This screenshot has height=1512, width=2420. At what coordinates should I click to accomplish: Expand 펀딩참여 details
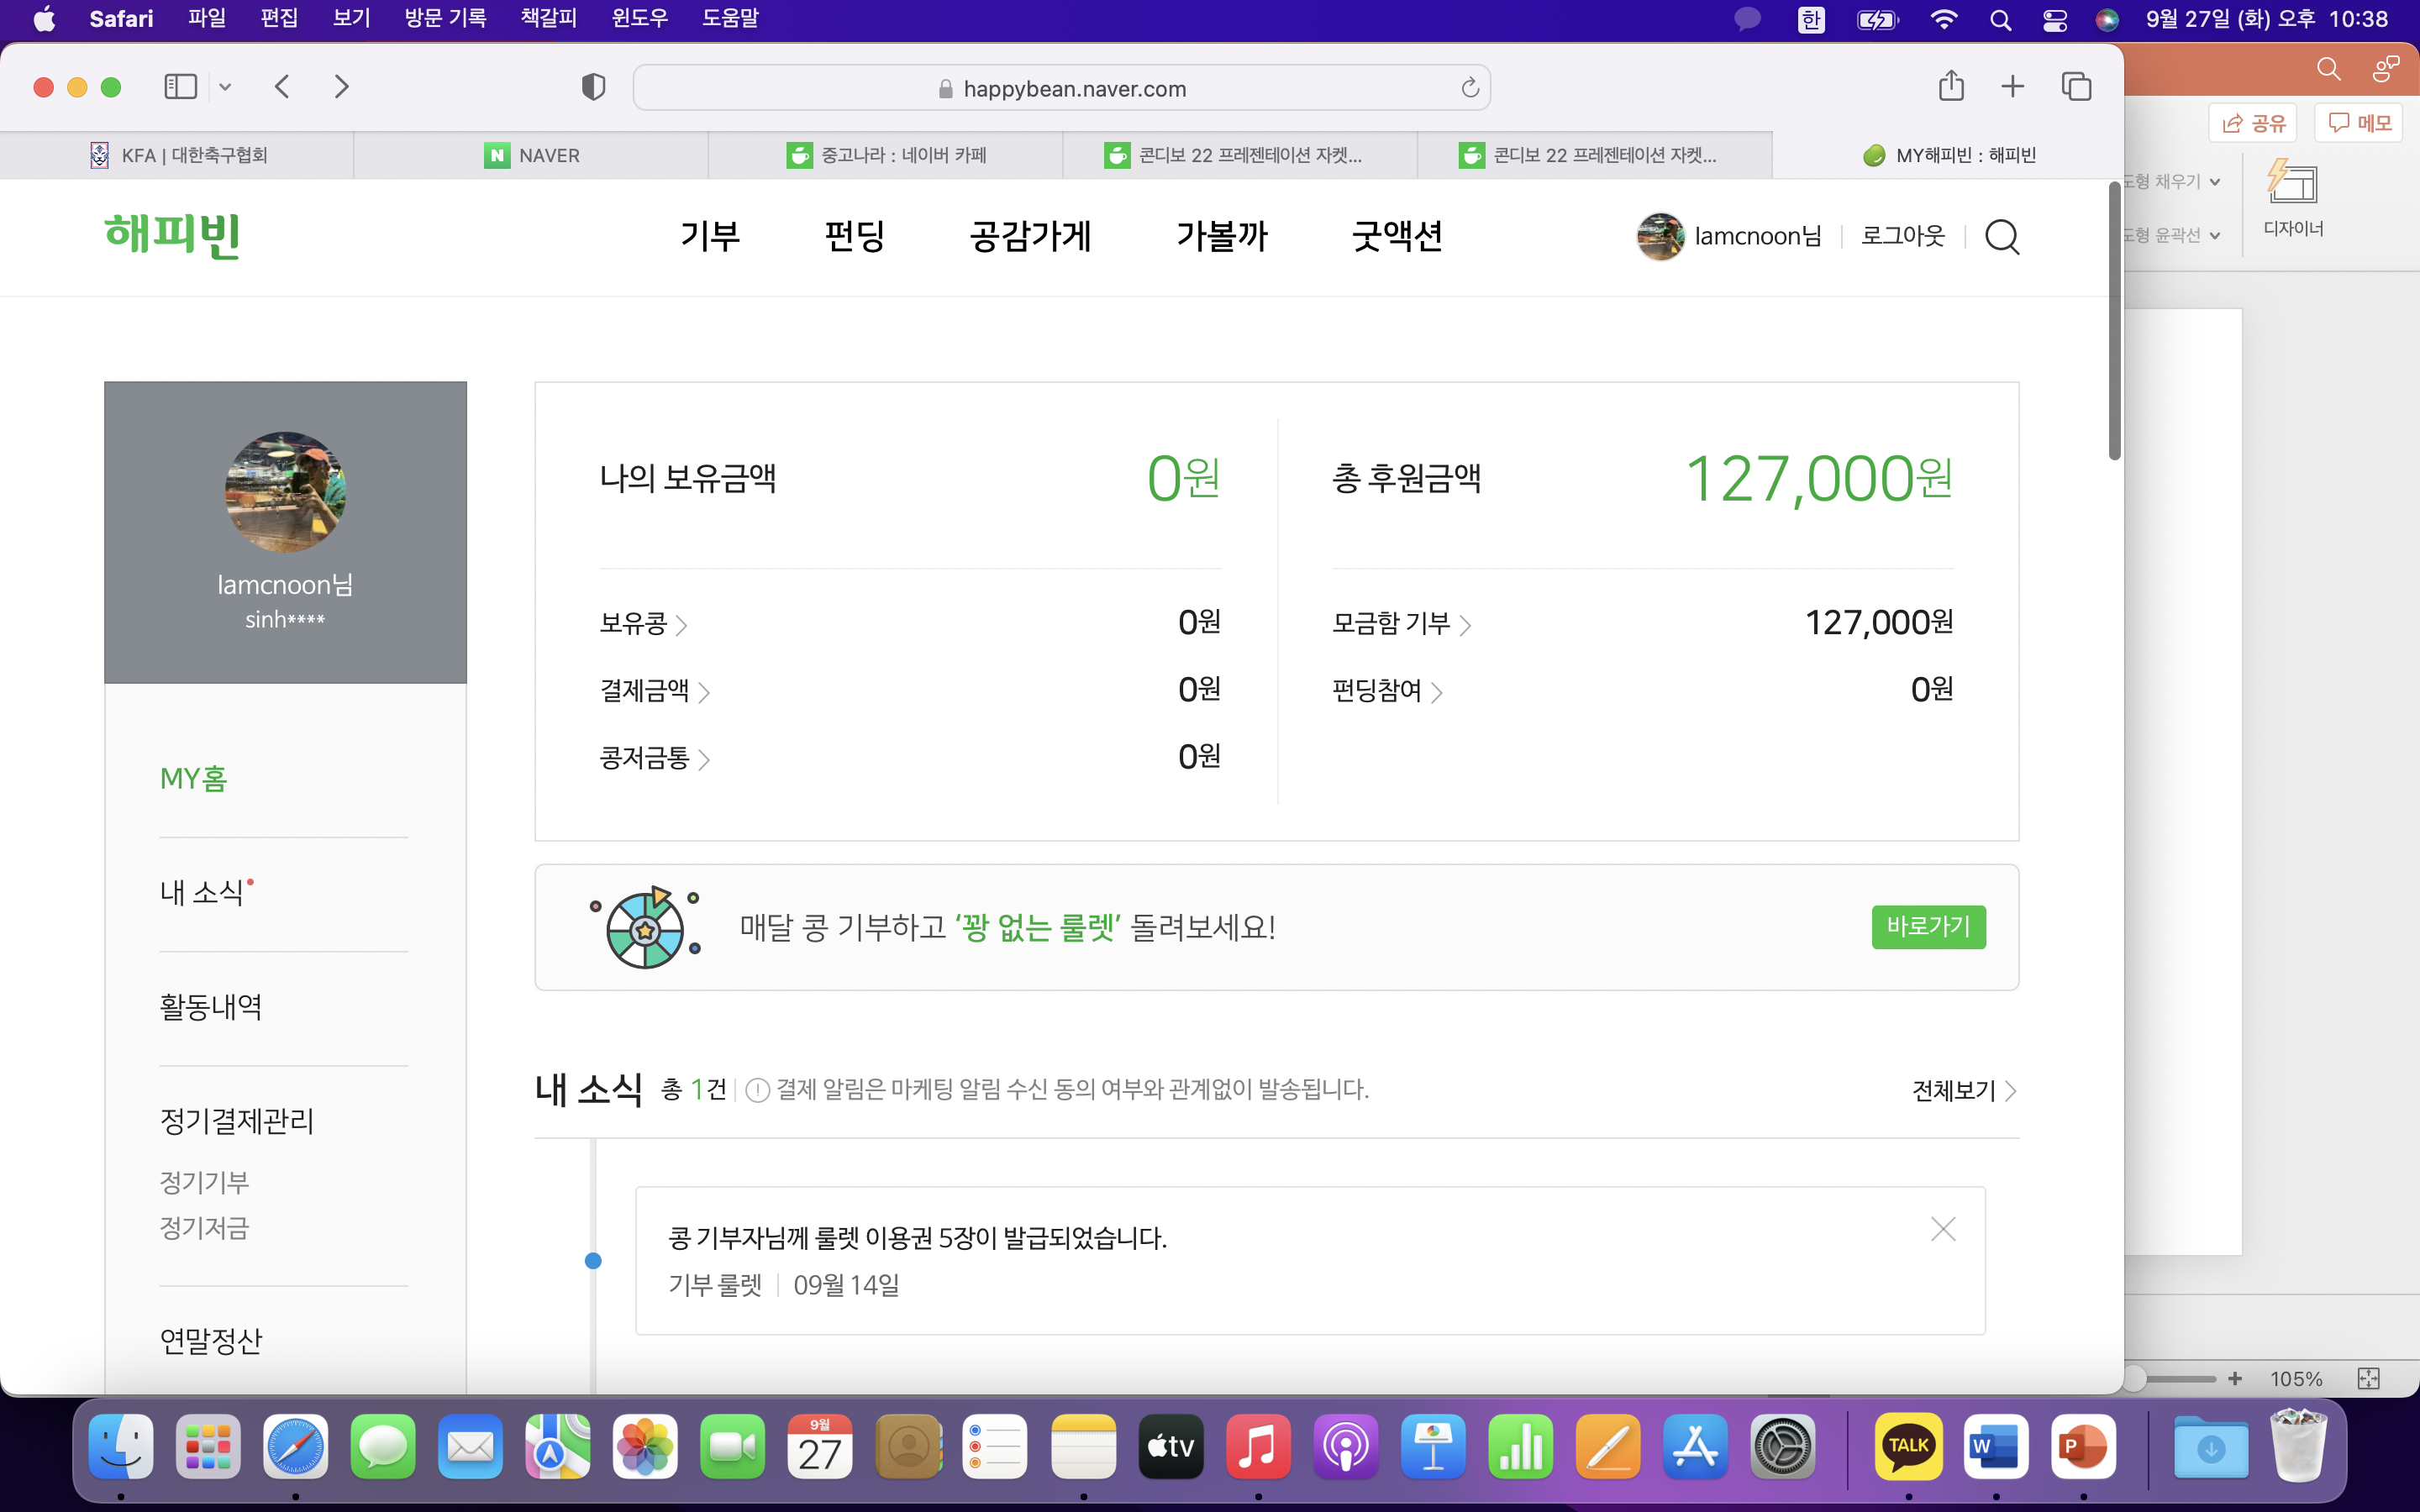click(x=1387, y=690)
